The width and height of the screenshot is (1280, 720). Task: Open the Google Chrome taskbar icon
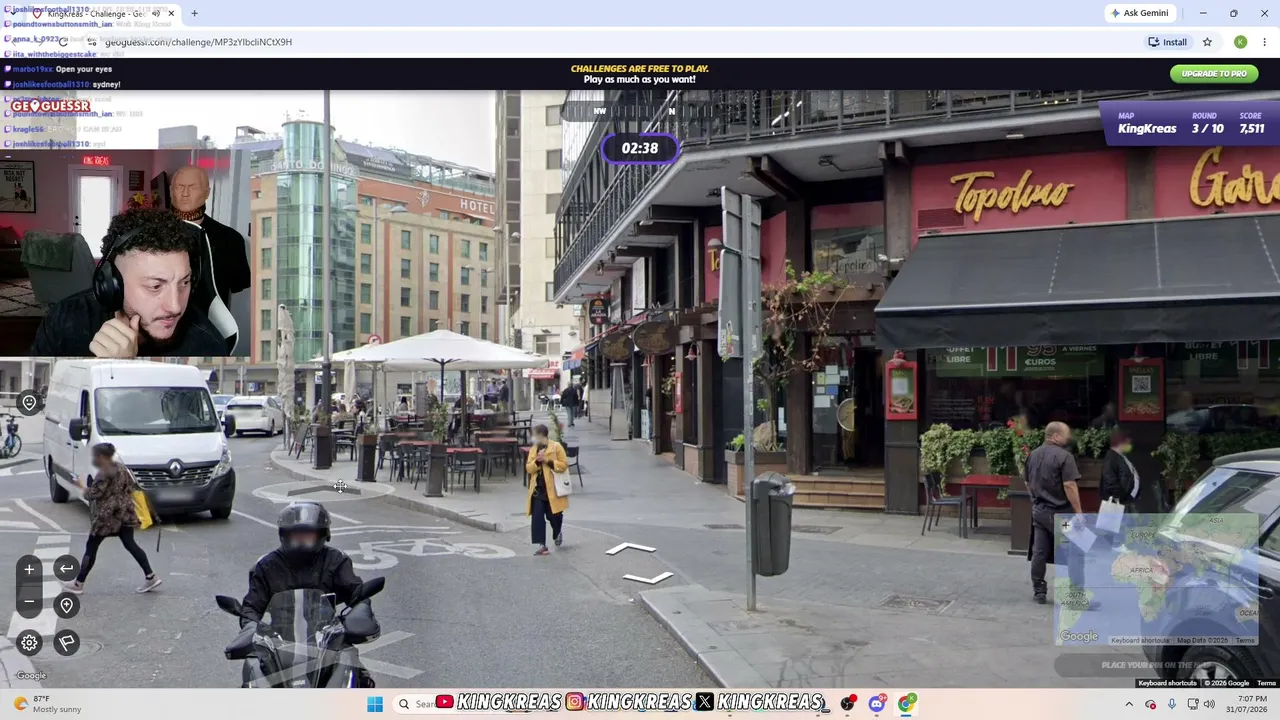(x=906, y=704)
